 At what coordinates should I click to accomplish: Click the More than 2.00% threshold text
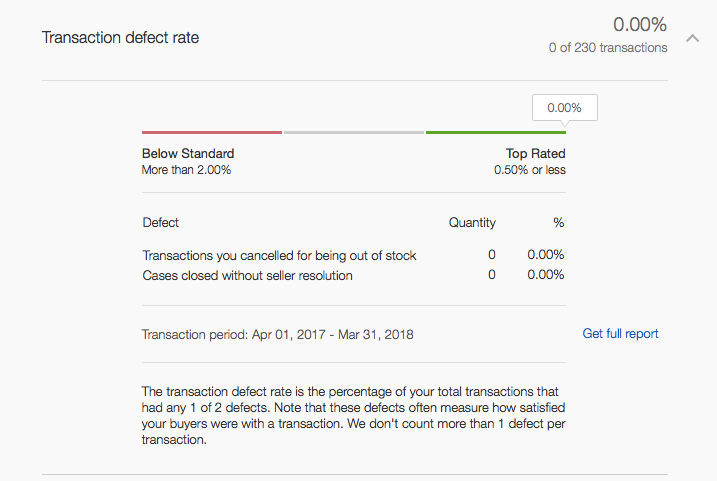186,170
